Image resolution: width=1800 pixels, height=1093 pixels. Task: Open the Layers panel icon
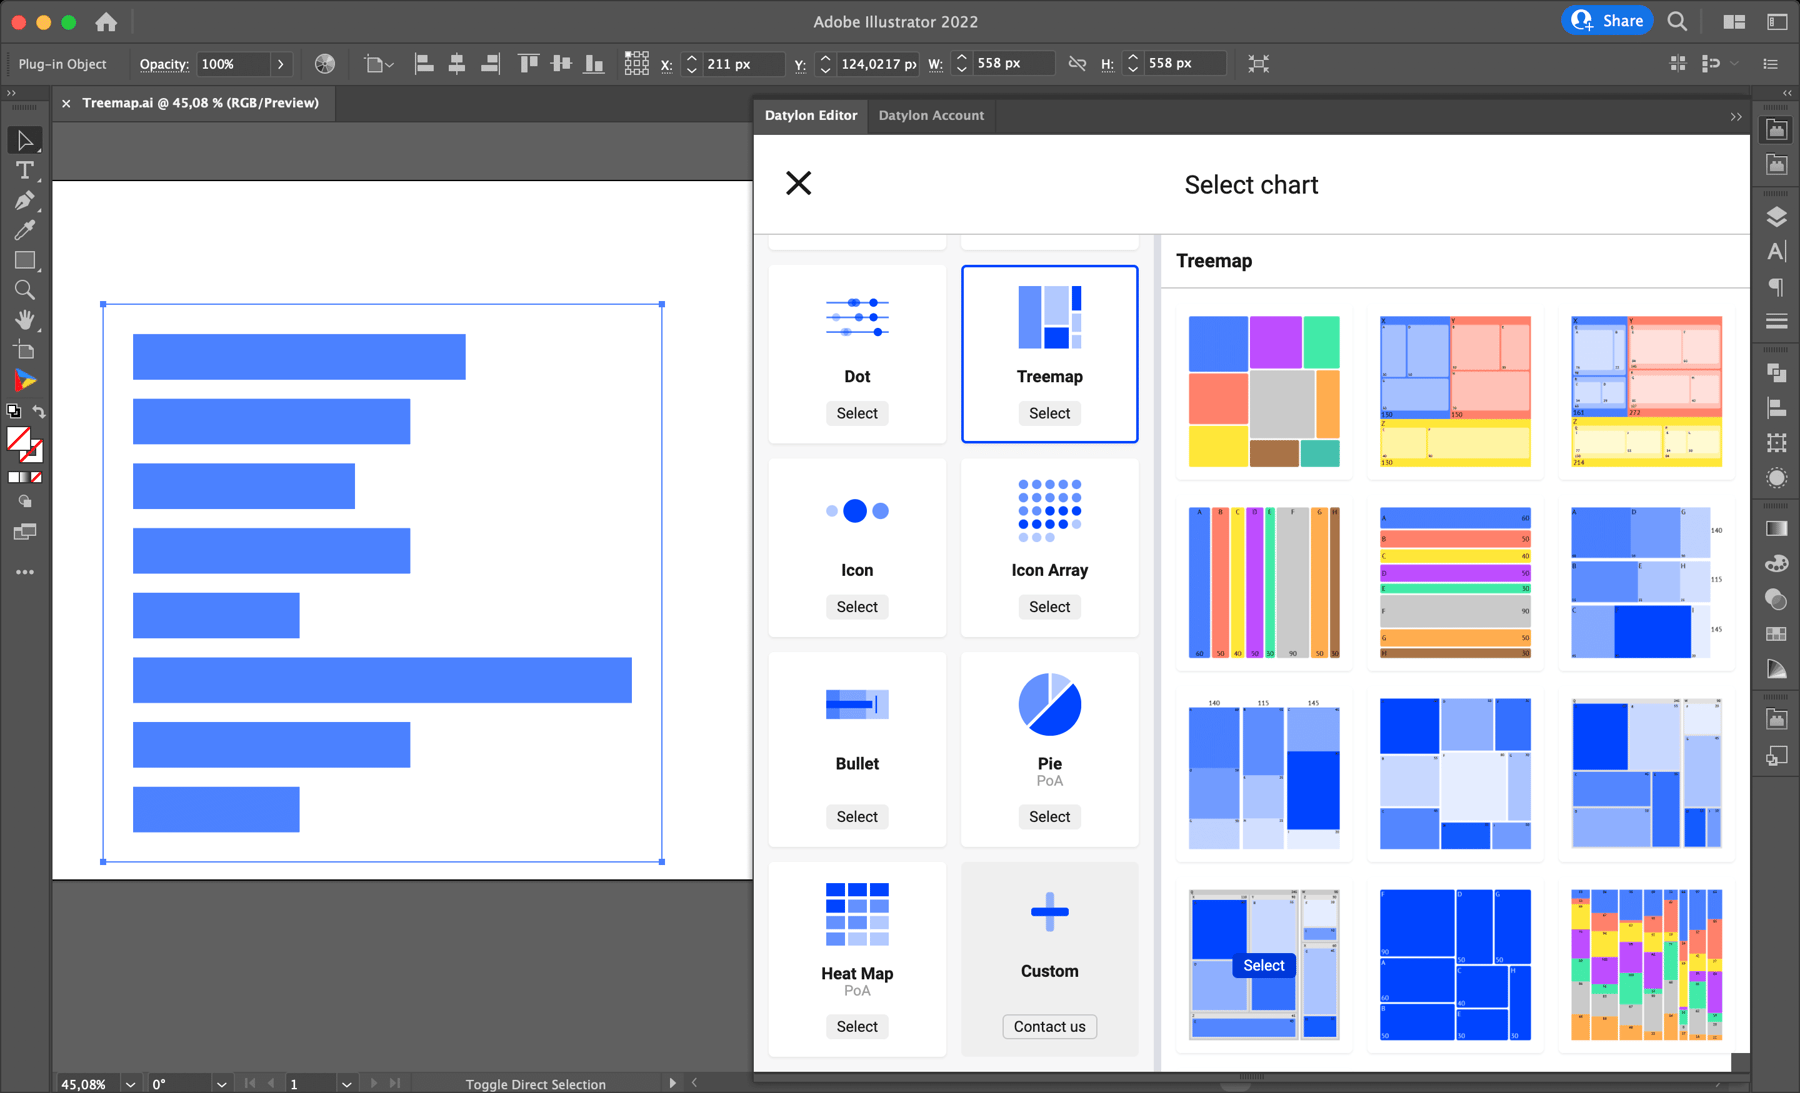pyautogui.click(x=1777, y=216)
